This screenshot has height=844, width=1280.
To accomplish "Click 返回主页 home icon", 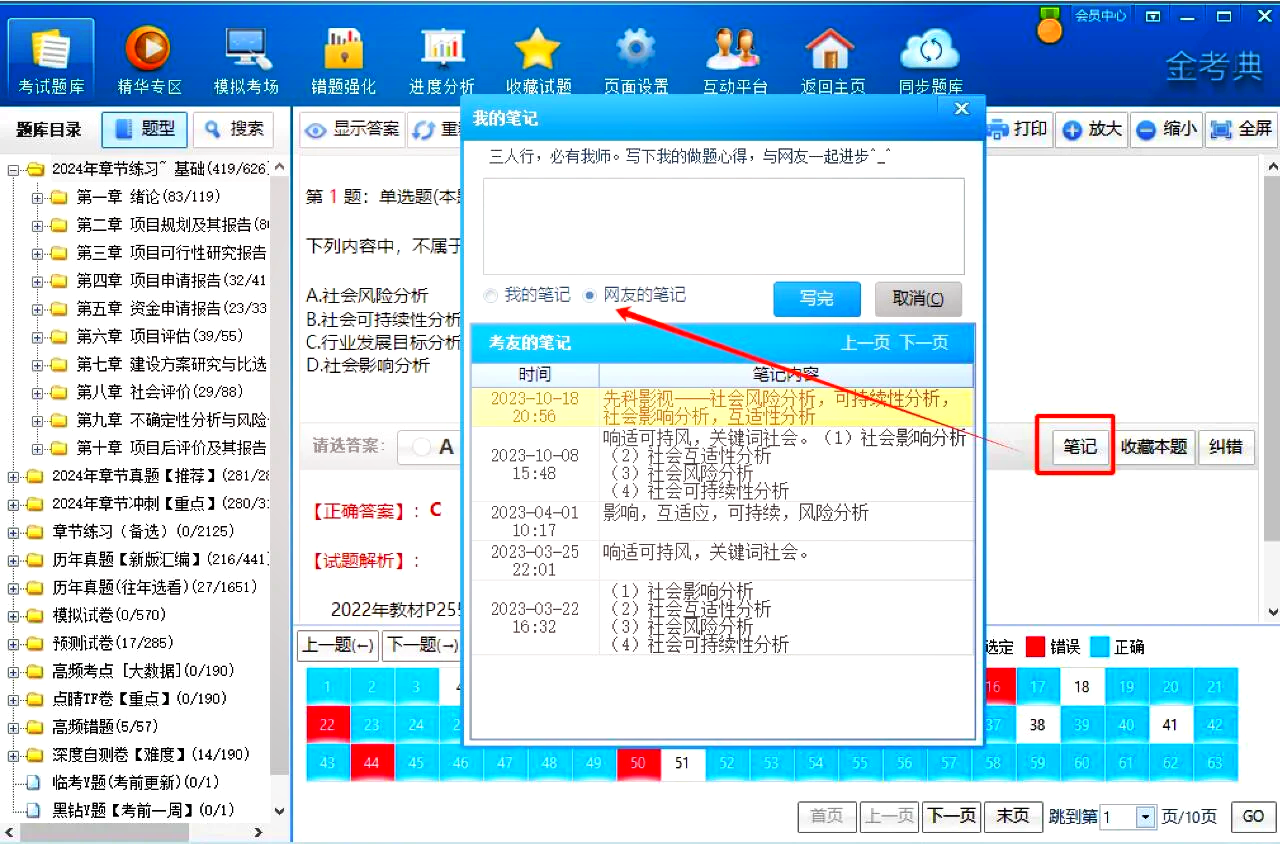I will pos(832,59).
